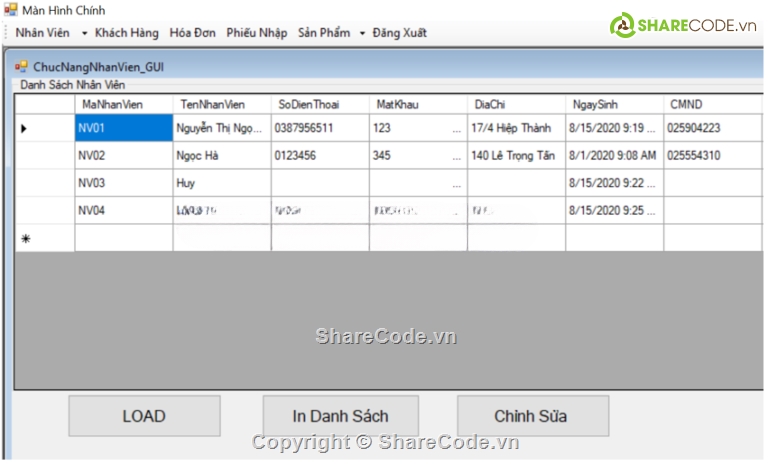Sort by MaNhanVien column header
Image resolution: width=768 pixels, height=465 pixels.
[x=124, y=104]
